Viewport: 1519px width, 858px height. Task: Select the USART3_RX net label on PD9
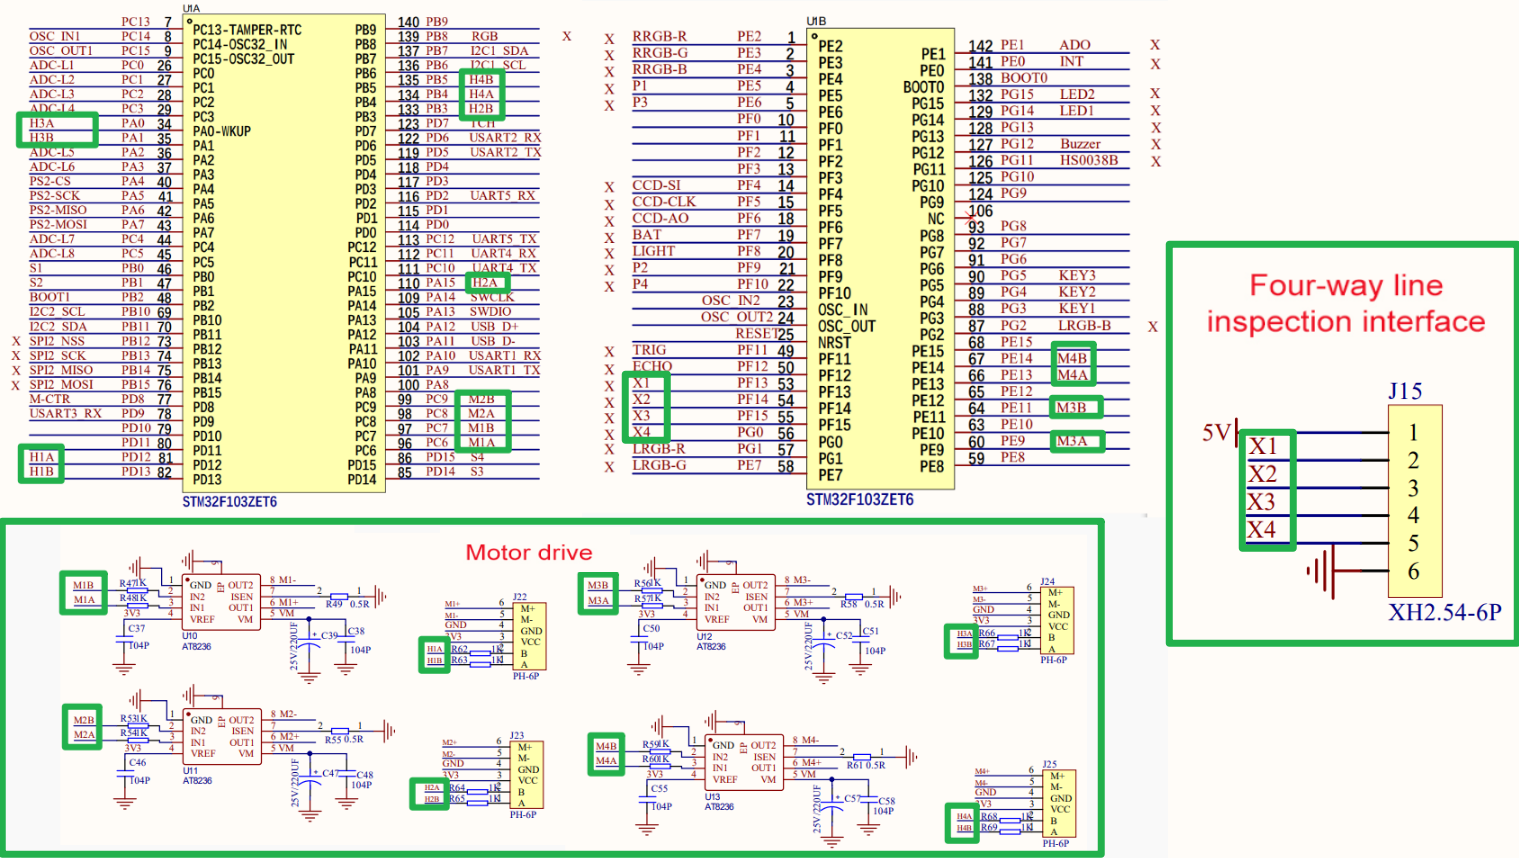coord(65,413)
